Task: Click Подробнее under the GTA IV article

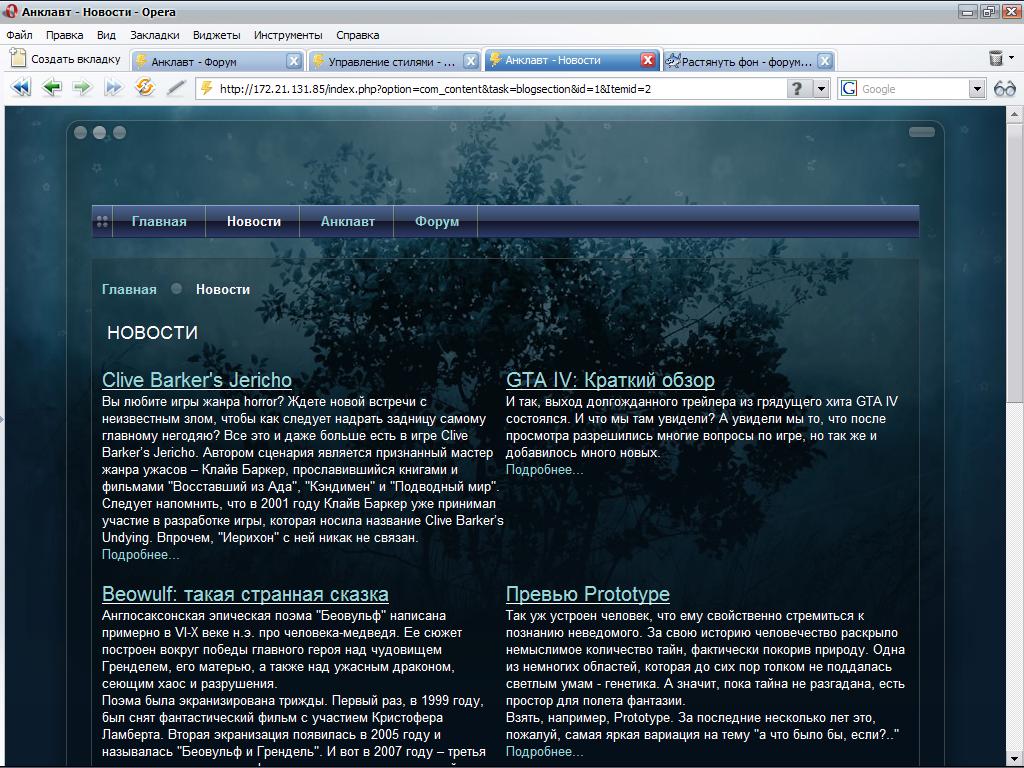Action: pos(544,470)
